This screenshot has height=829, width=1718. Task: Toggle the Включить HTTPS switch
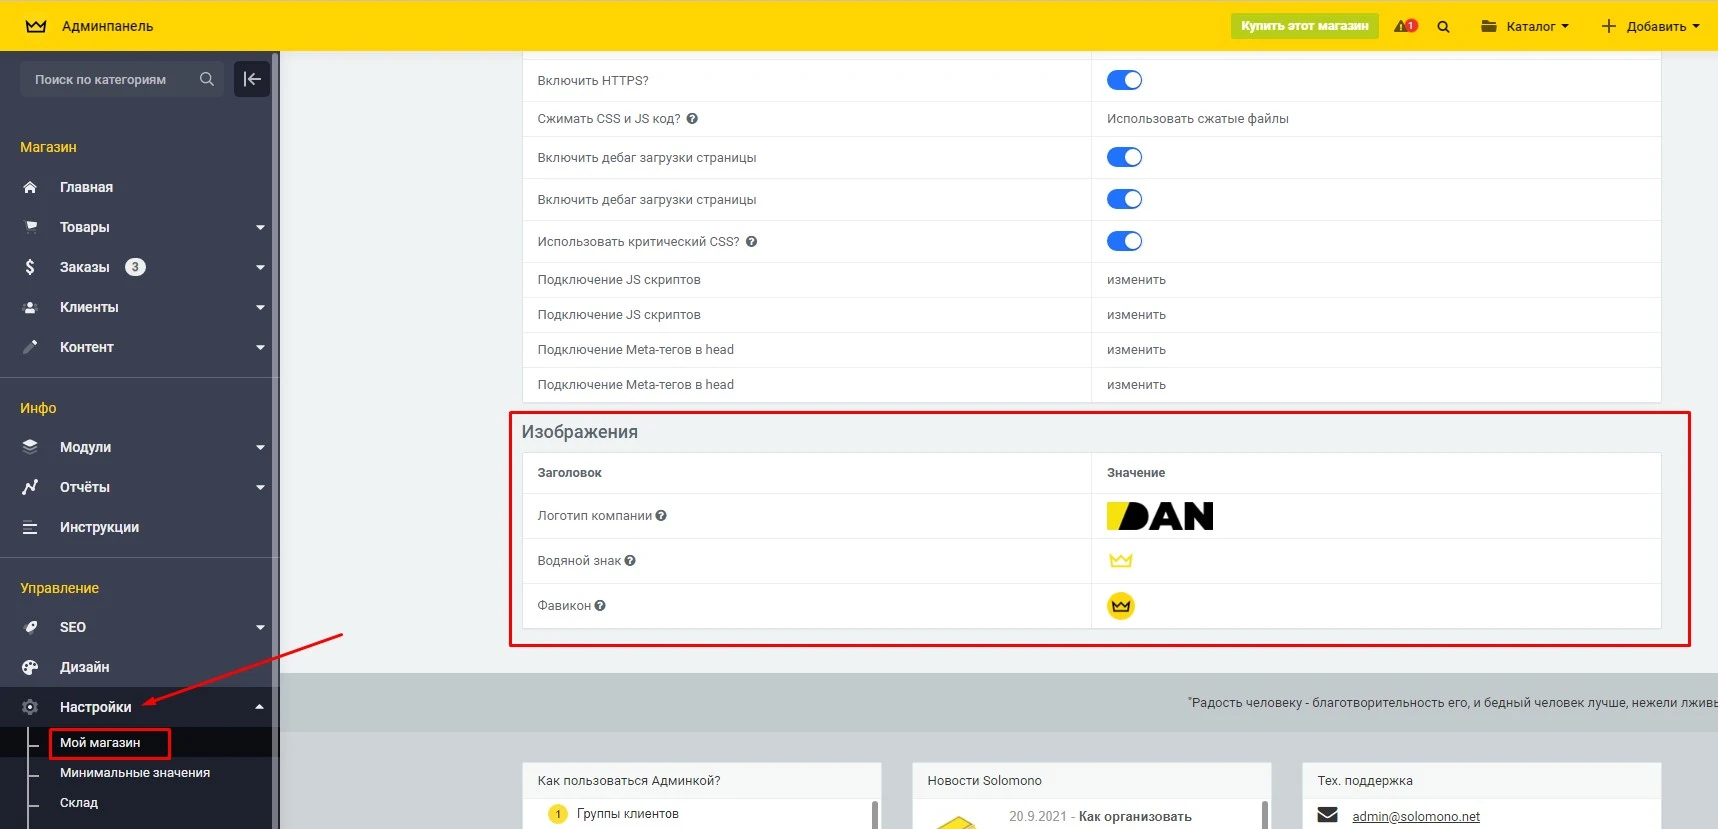(x=1124, y=80)
